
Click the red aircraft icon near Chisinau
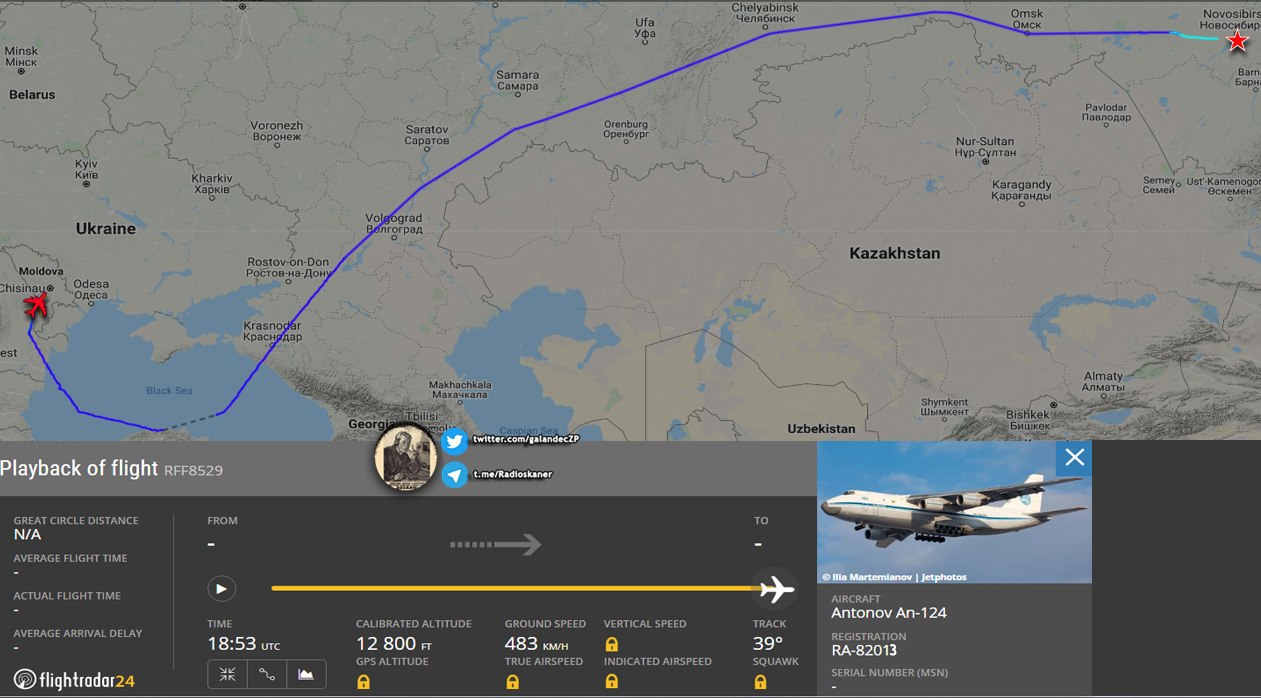pyautogui.click(x=36, y=304)
